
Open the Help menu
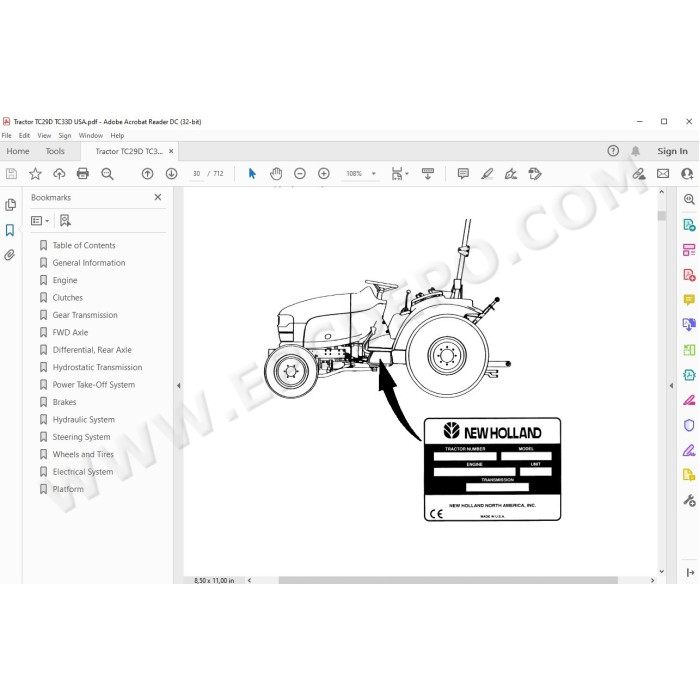[117, 135]
